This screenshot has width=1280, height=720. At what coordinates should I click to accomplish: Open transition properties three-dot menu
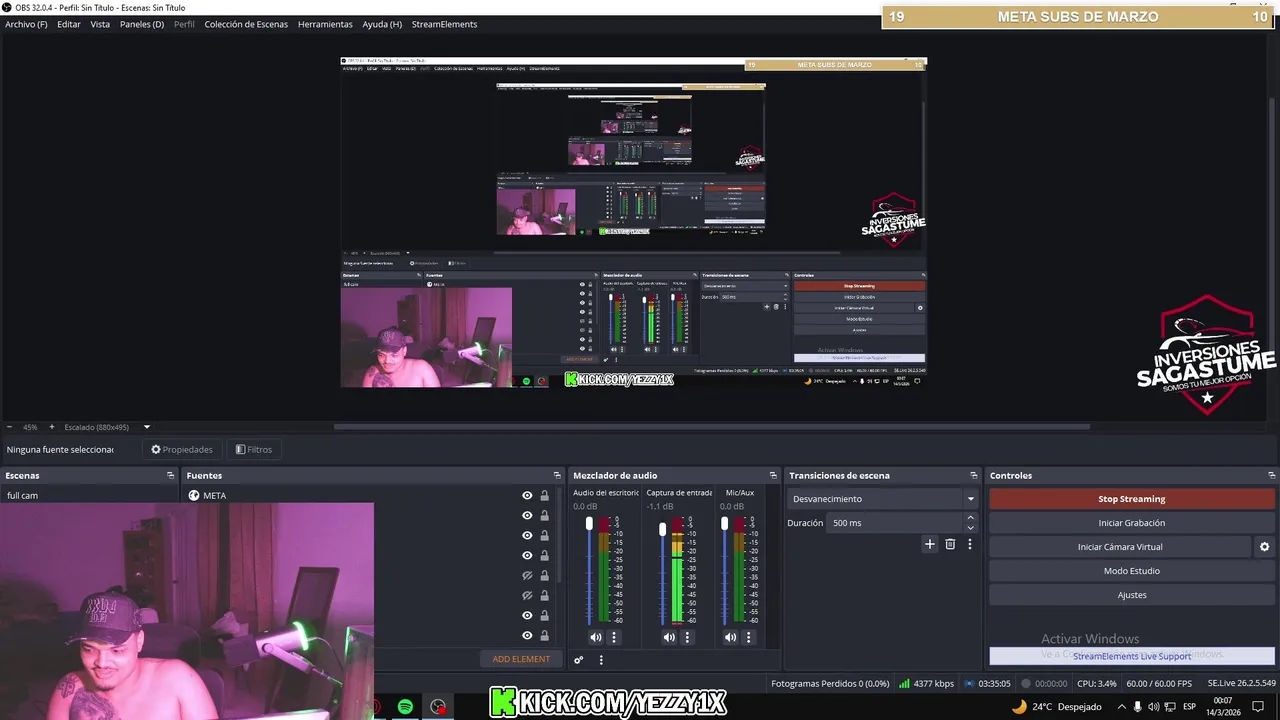click(x=969, y=544)
